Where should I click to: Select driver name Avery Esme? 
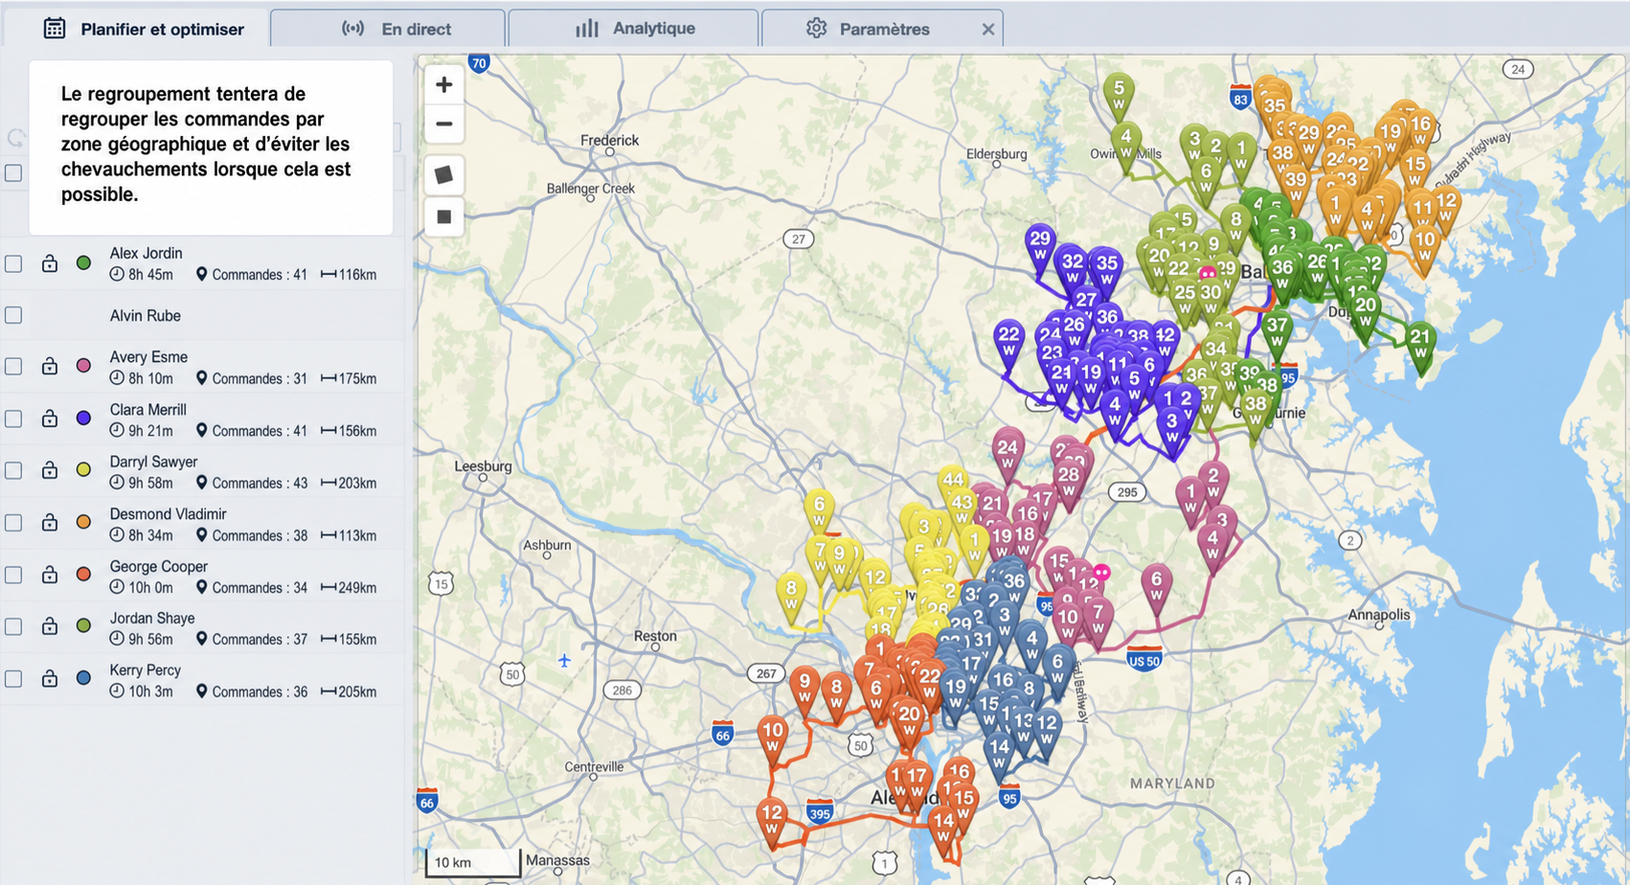pos(149,357)
